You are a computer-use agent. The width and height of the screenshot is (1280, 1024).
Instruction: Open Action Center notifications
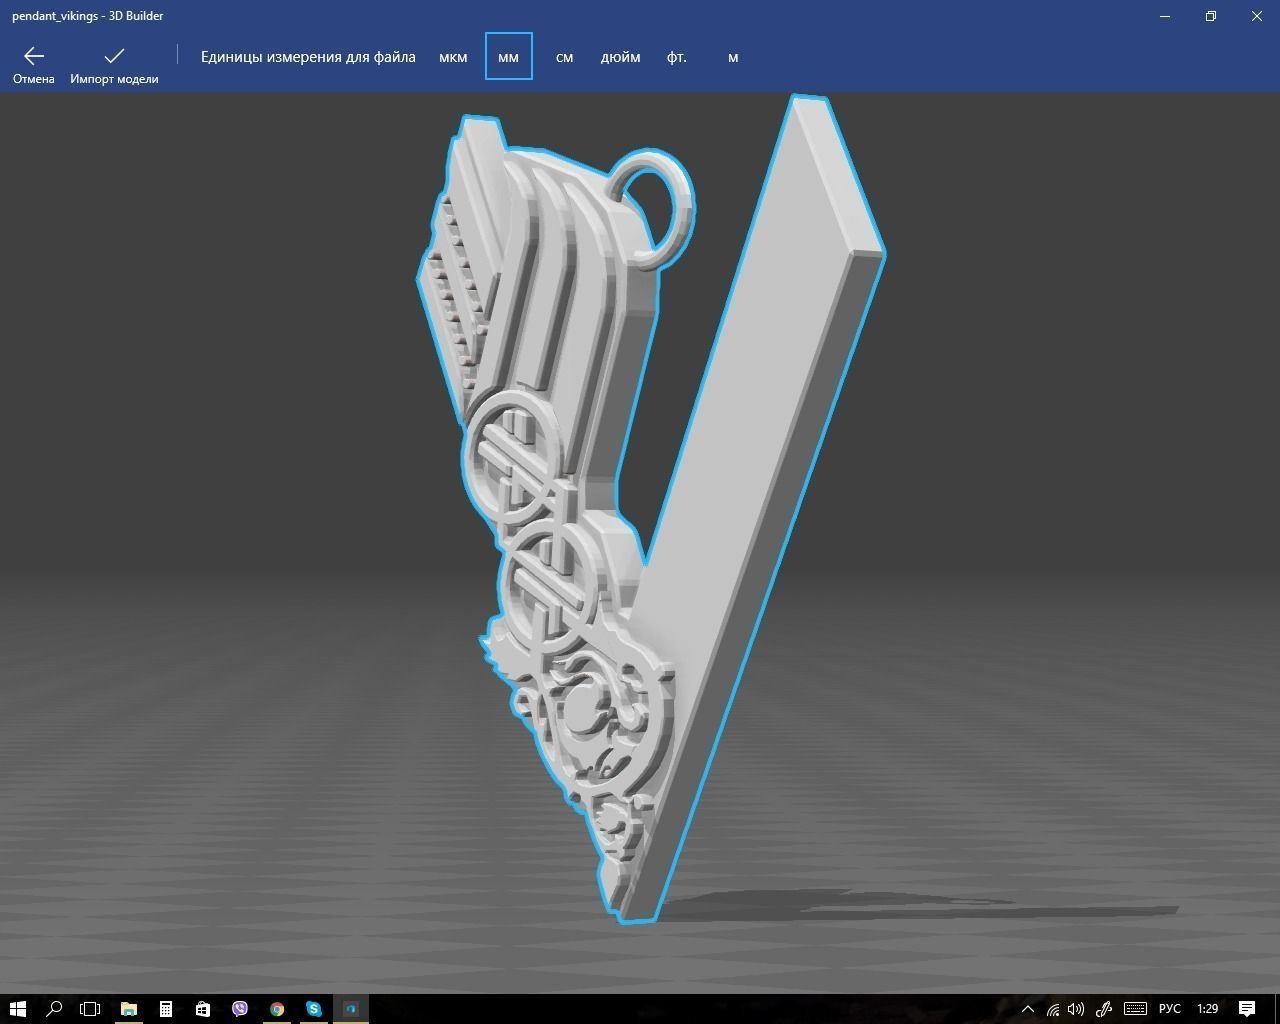click(x=1247, y=1008)
